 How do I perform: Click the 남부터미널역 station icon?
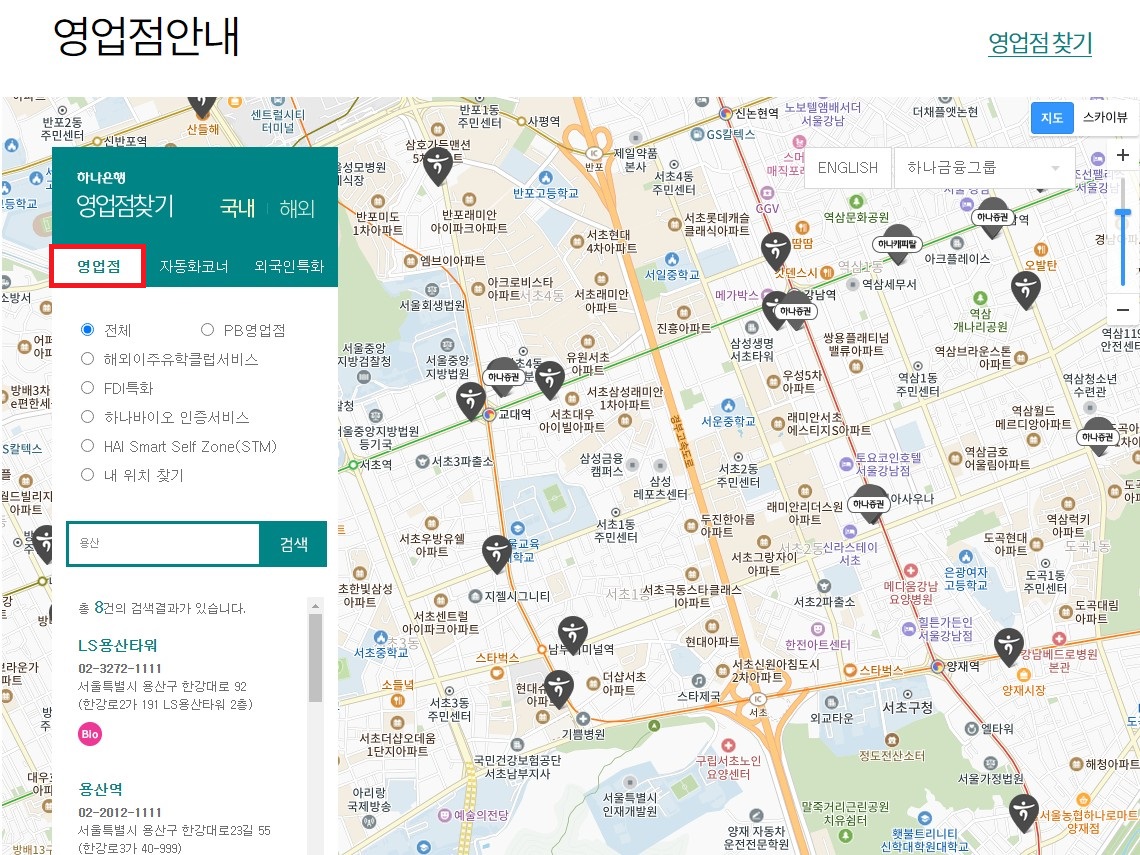click(542, 649)
